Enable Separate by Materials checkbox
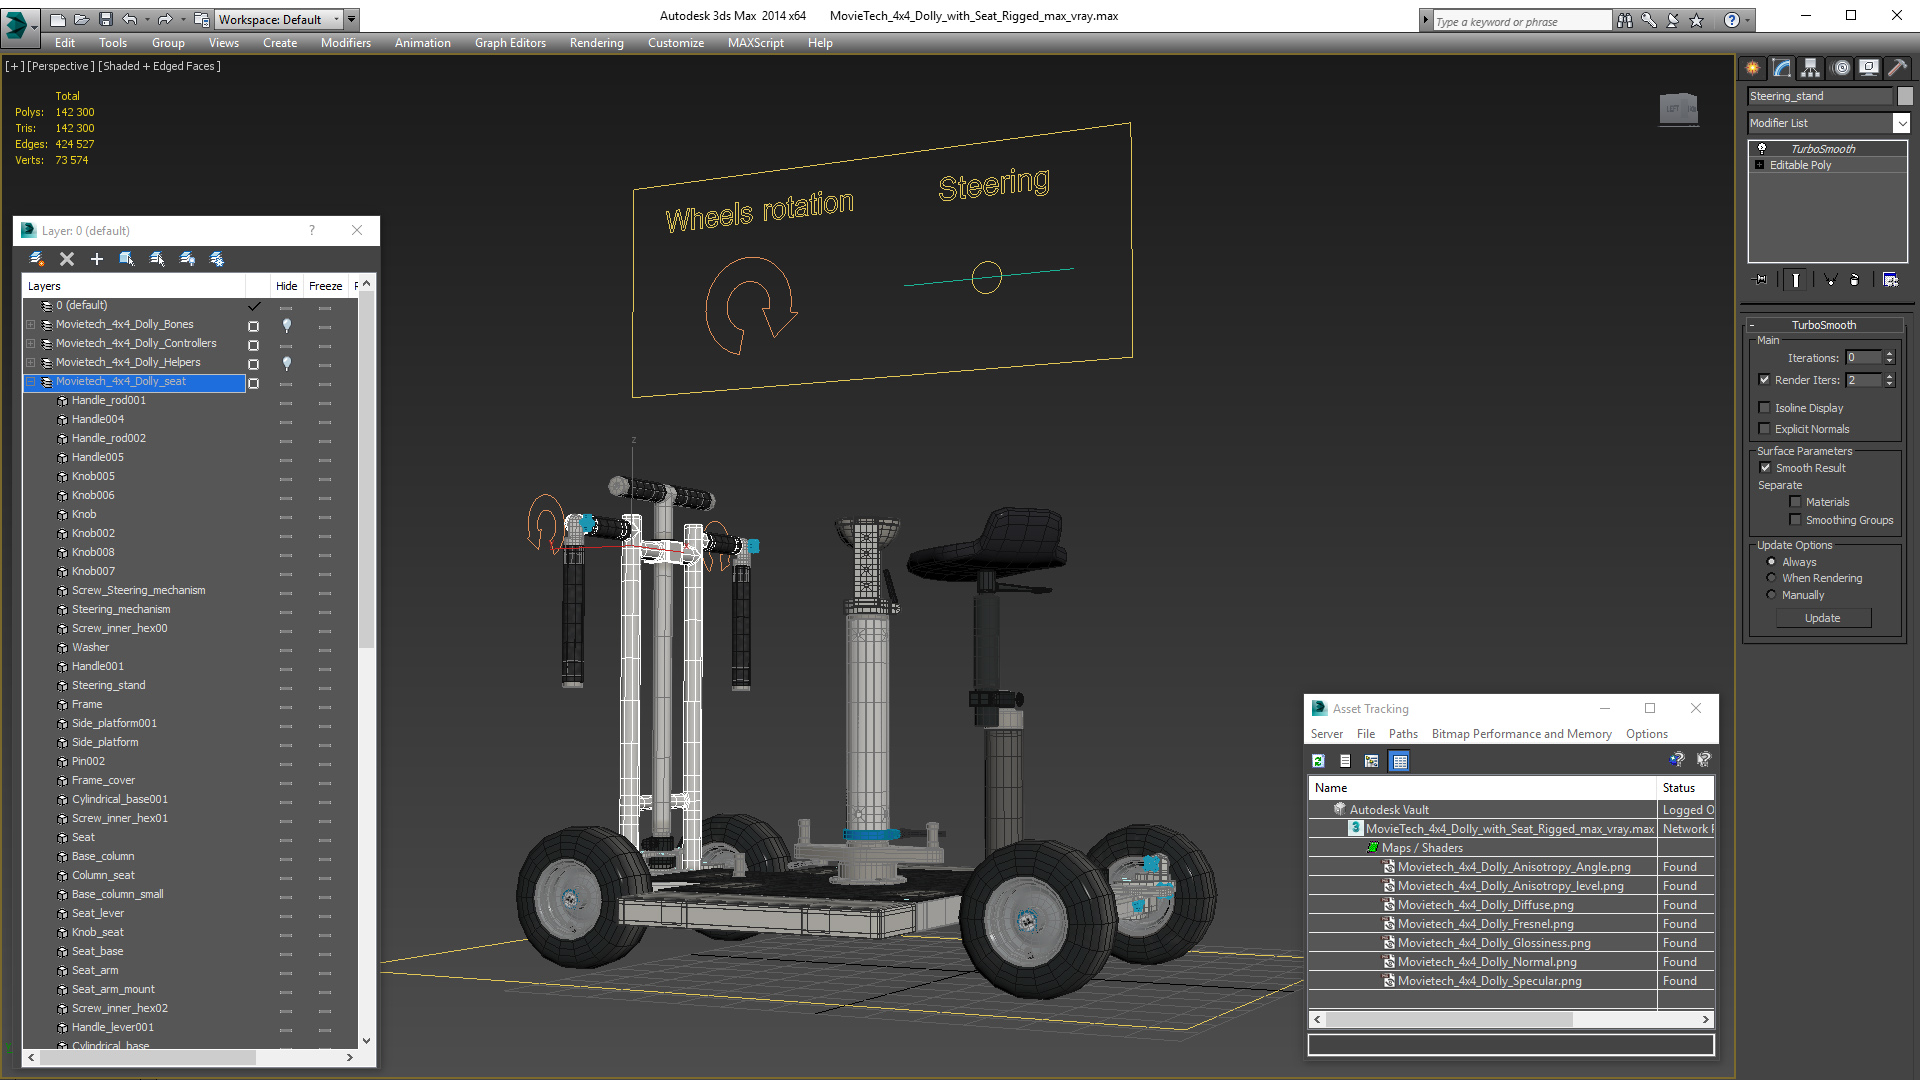 tap(1795, 502)
